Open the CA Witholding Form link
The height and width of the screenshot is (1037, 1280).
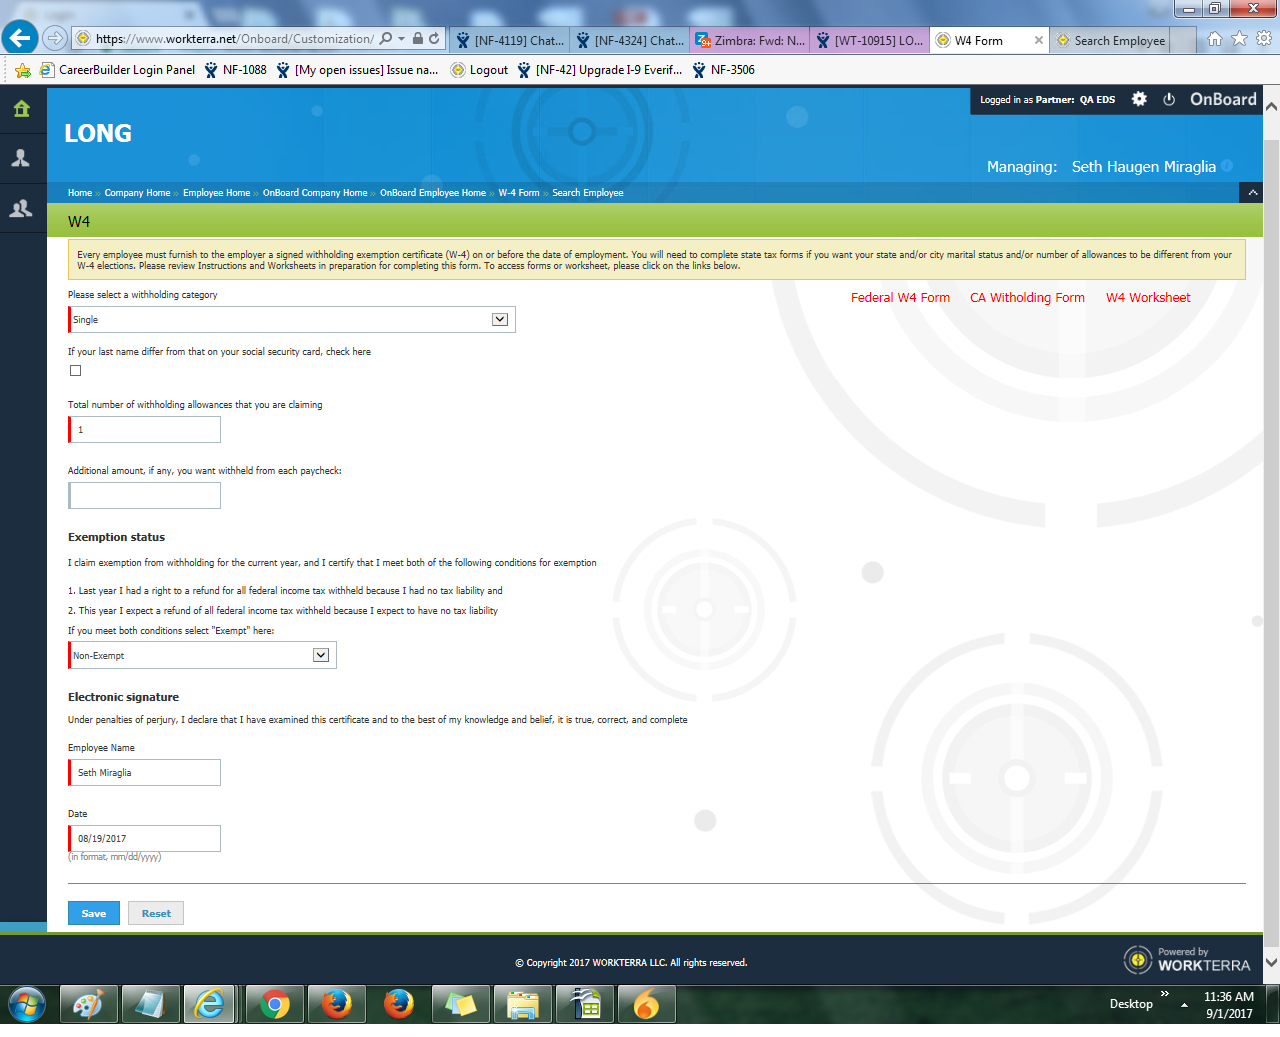point(1027,297)
